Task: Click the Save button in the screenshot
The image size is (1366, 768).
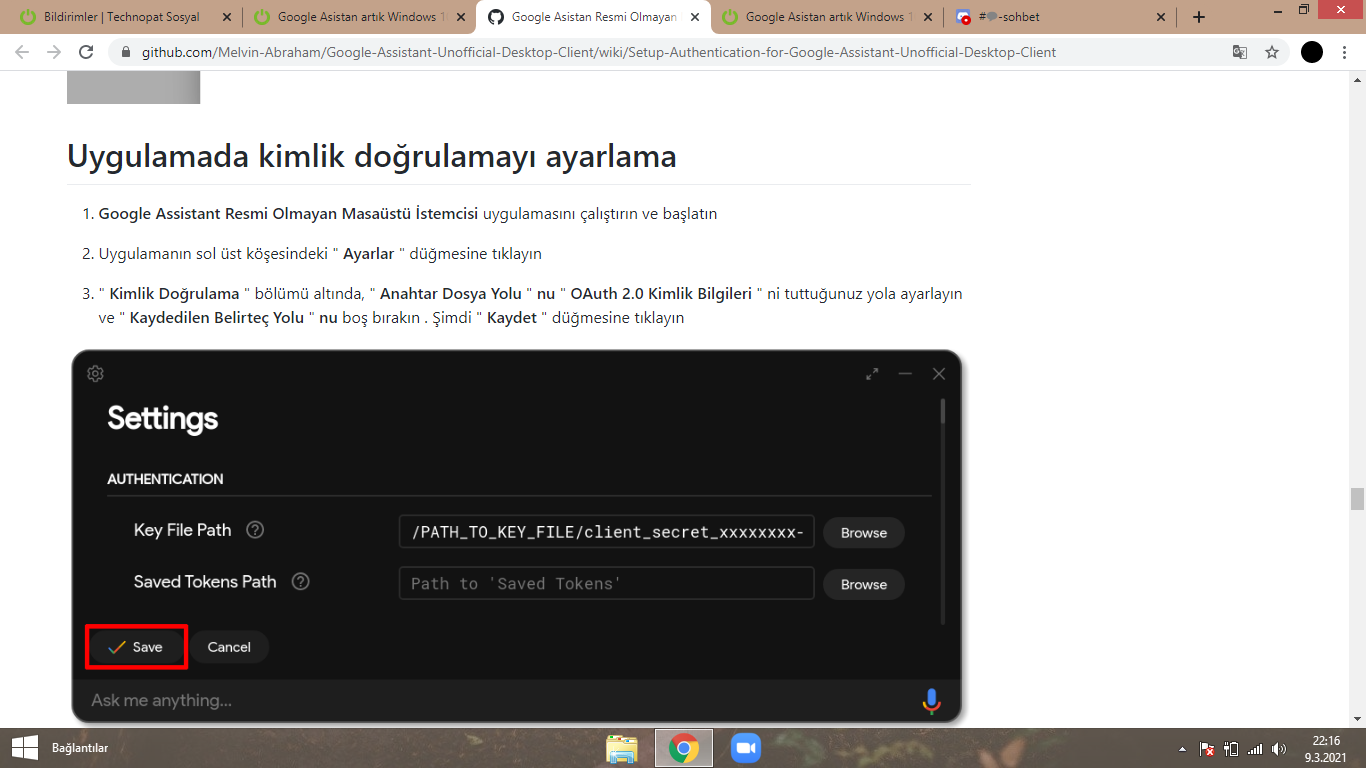Action: 136,647
